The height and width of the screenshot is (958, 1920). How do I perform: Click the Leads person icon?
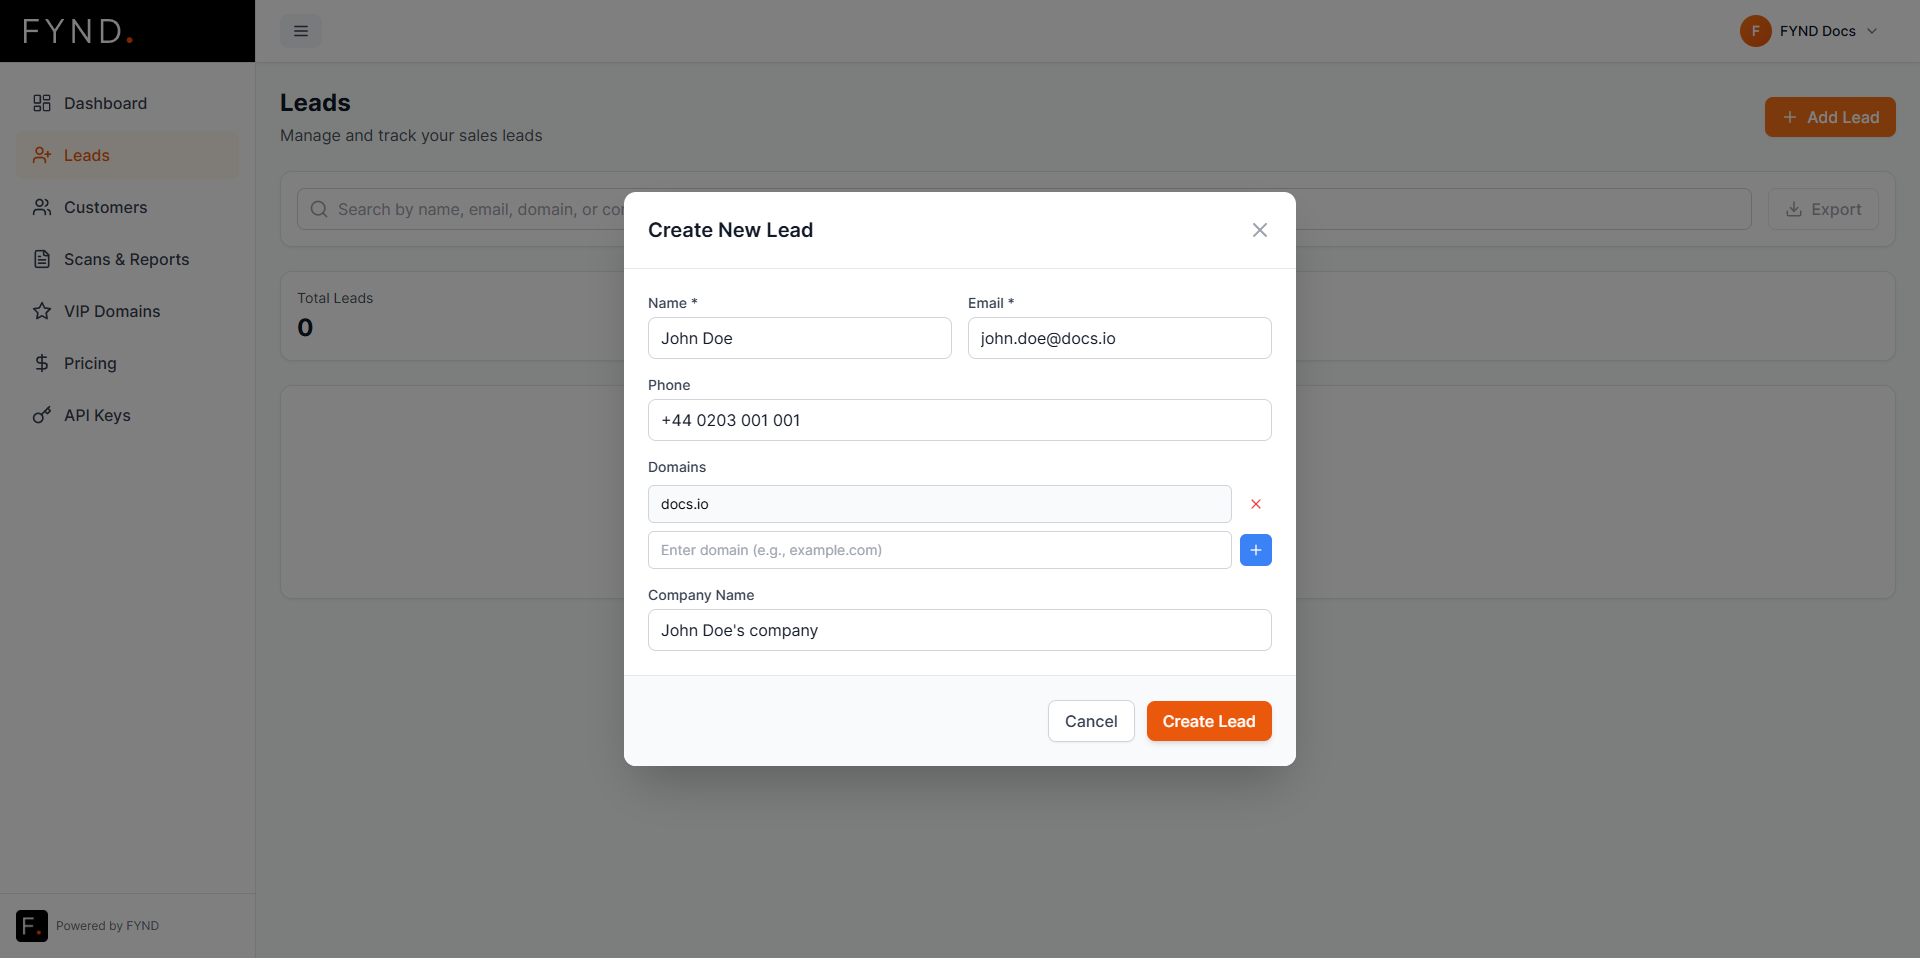(41, 155)
